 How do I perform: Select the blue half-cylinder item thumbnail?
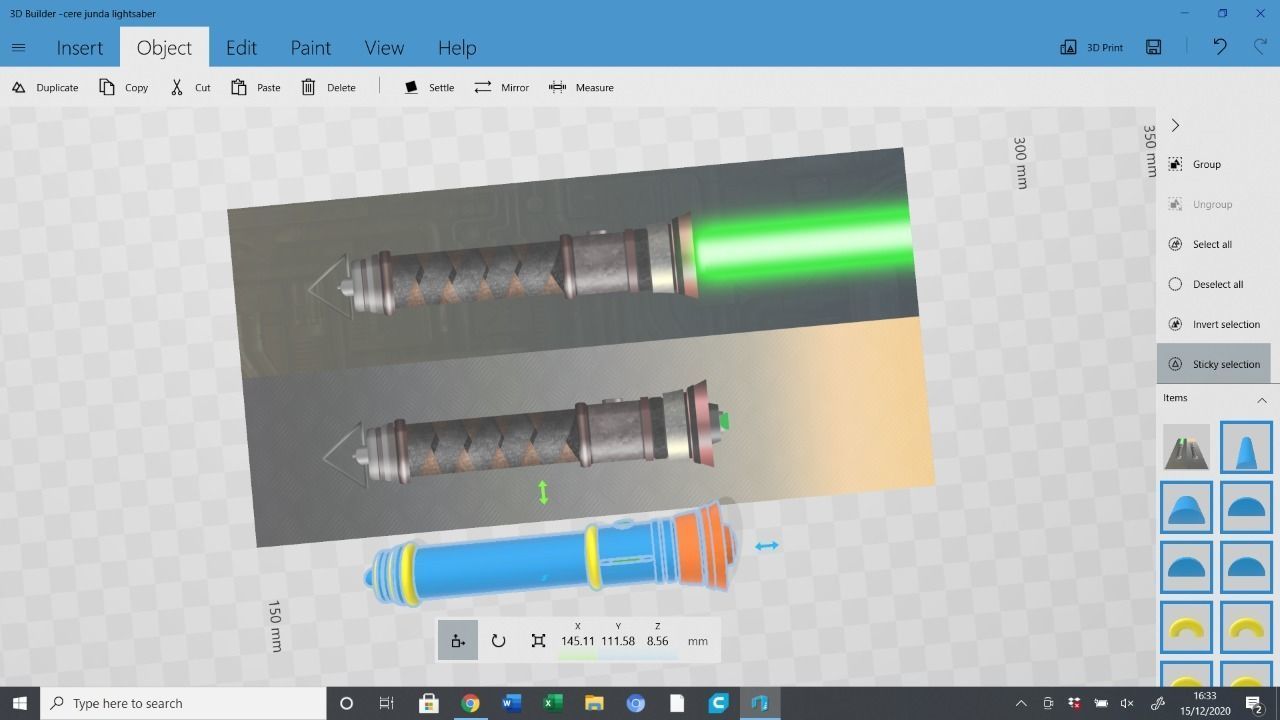point(1186,507)
